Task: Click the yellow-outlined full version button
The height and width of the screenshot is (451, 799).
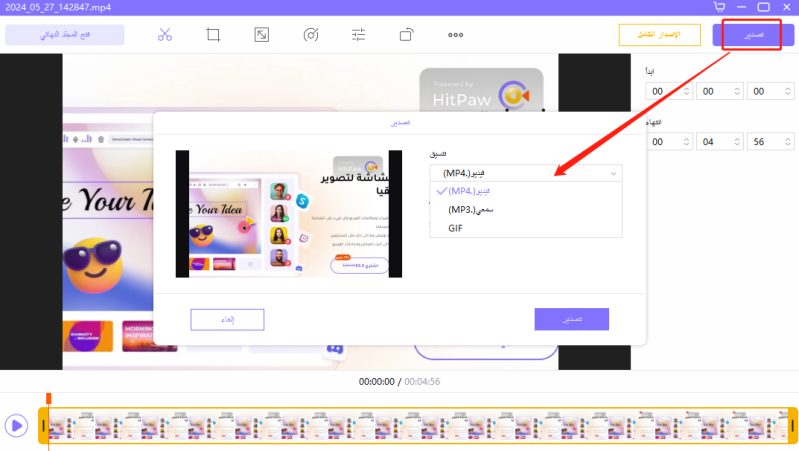Action: tap(659, 36)
